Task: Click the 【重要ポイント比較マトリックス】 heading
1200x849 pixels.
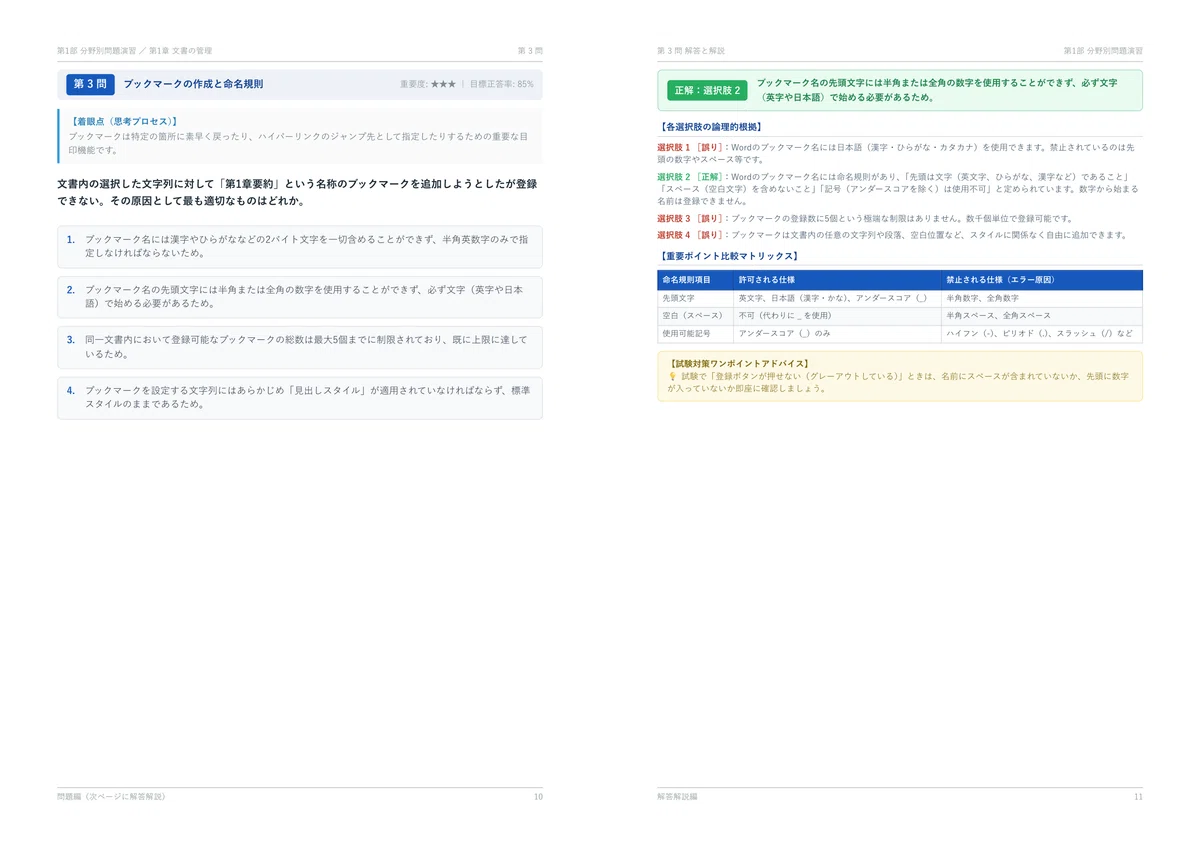Action: pos(727,256)
